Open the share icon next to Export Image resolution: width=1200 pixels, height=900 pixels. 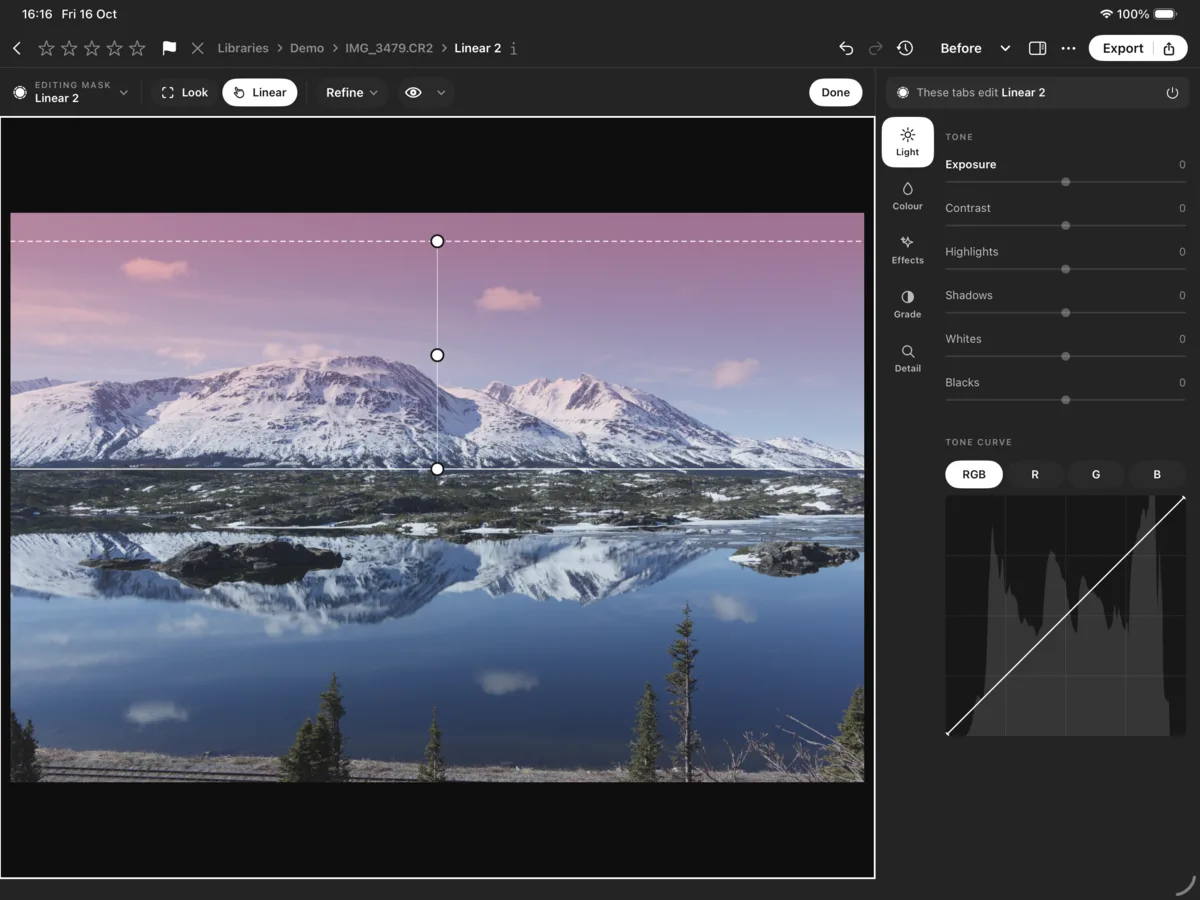tap(1169, 48)
